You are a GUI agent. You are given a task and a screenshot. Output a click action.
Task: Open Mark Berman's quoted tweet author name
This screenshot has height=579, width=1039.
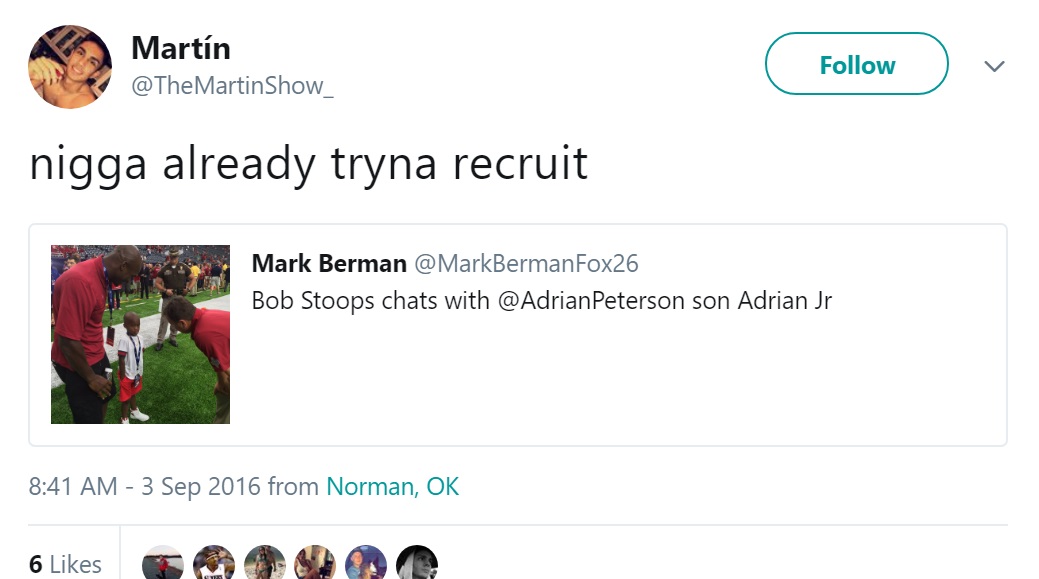click(x=329, y=263)
